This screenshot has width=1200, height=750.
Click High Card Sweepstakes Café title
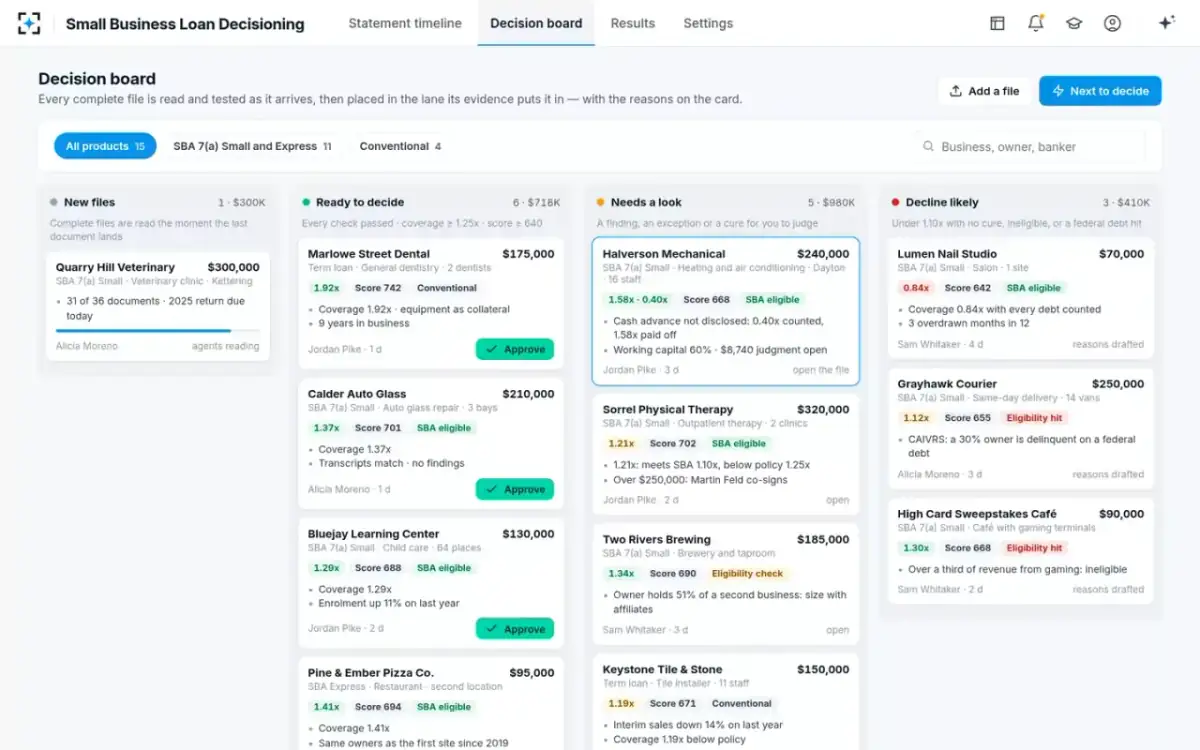click(x=977, y=514)
